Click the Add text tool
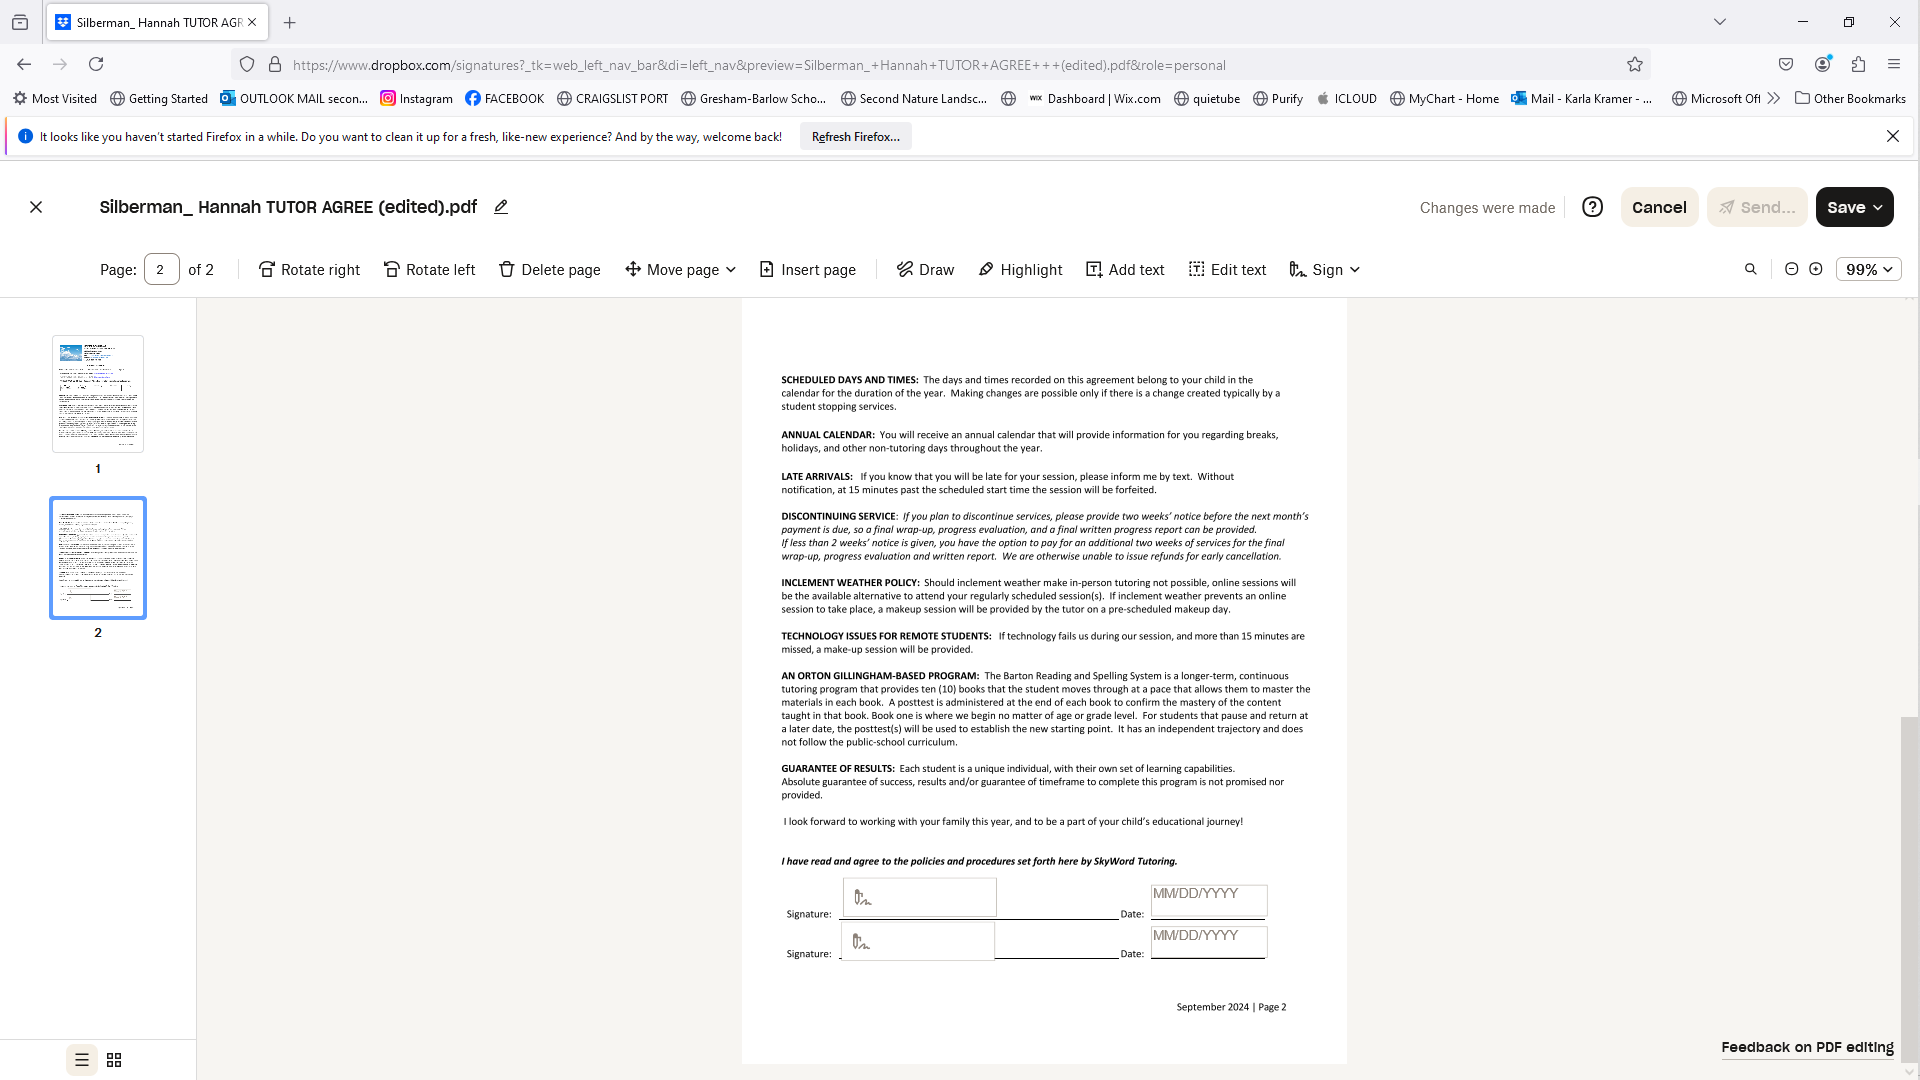Screen dimensions: 1920x1080 coord(1125,270)
